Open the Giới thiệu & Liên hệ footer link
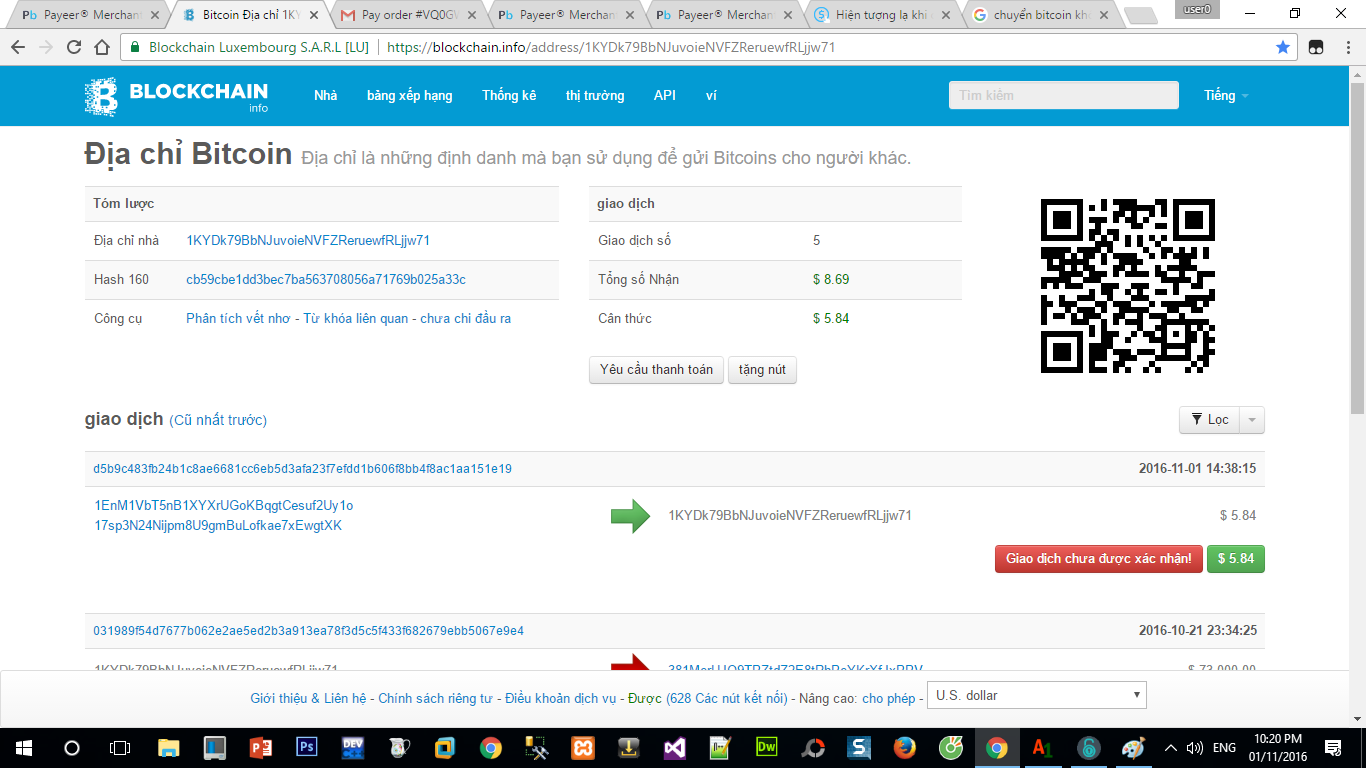 [x=309, y=698]
